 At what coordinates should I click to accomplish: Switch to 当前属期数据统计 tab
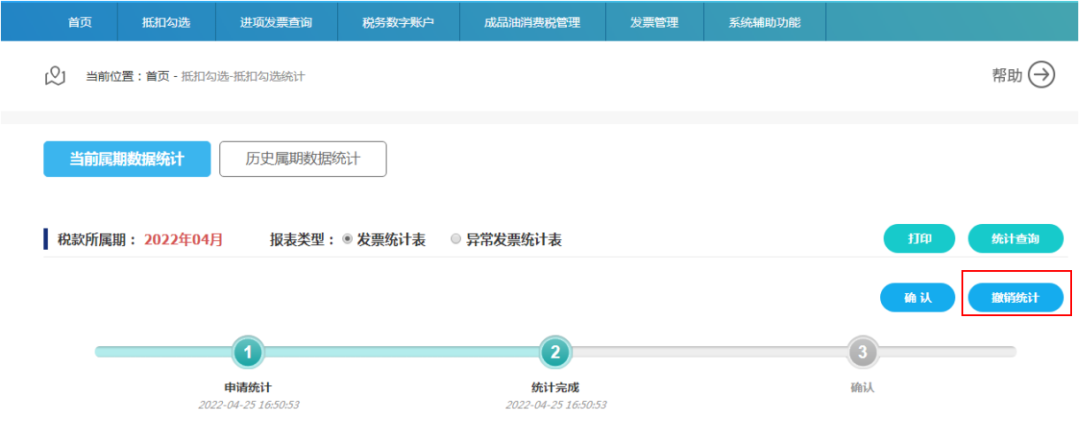click(x=127, y=159)
